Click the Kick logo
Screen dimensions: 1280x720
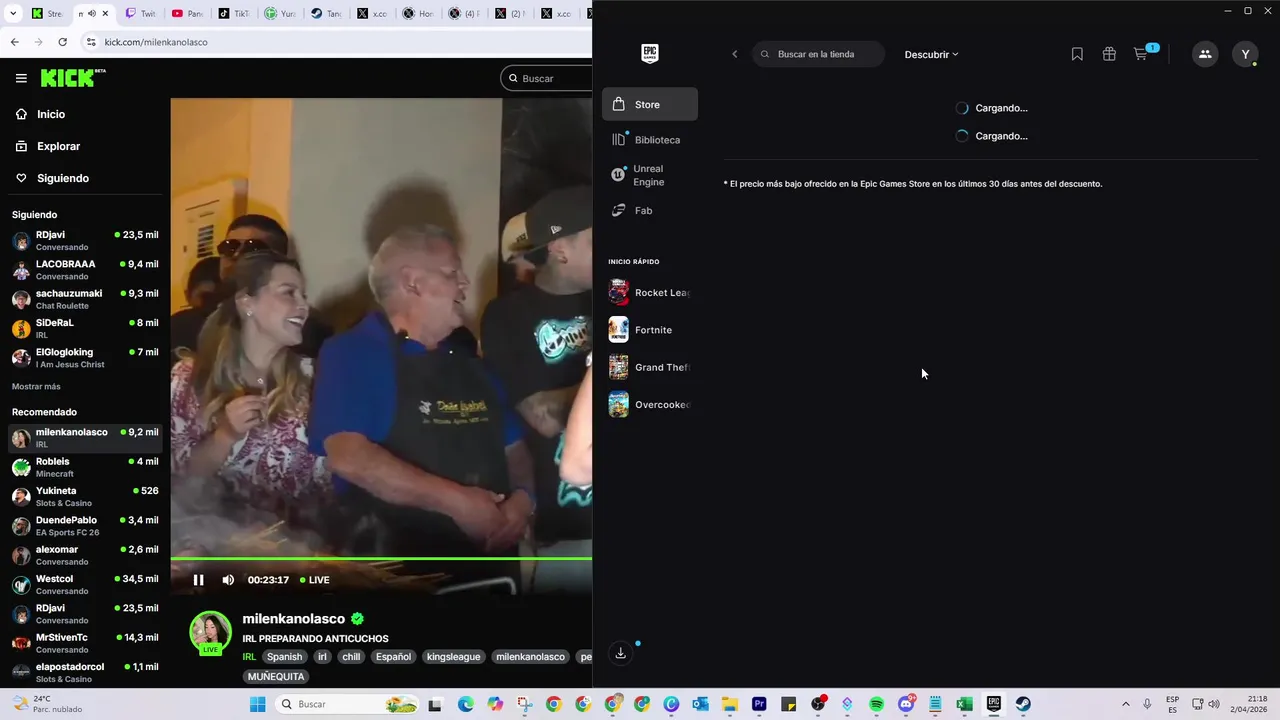pyautogui.click(x=72, y=78)
